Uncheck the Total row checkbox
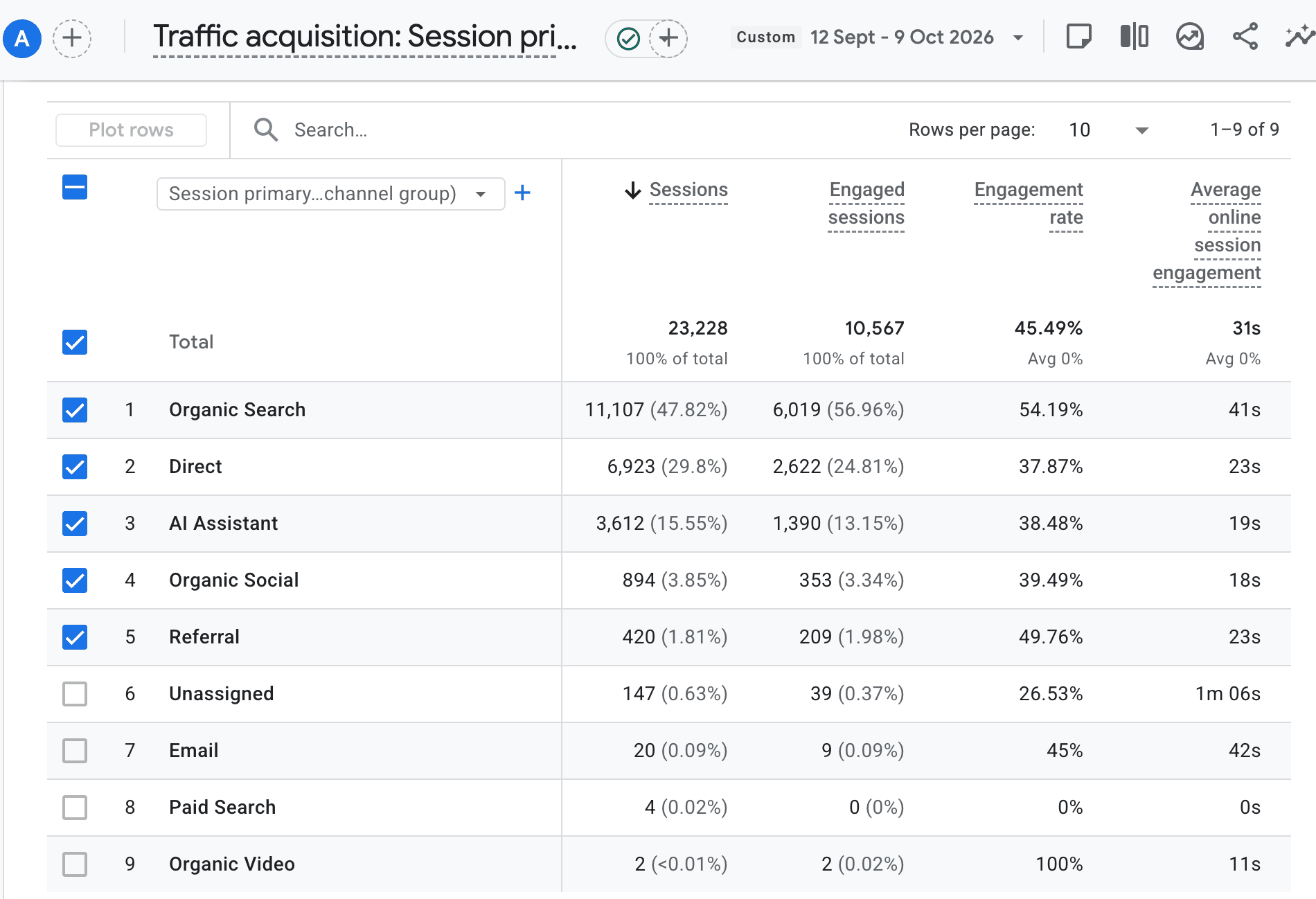The height and width of the screenshot is (899, 1316). coord(75,342)
